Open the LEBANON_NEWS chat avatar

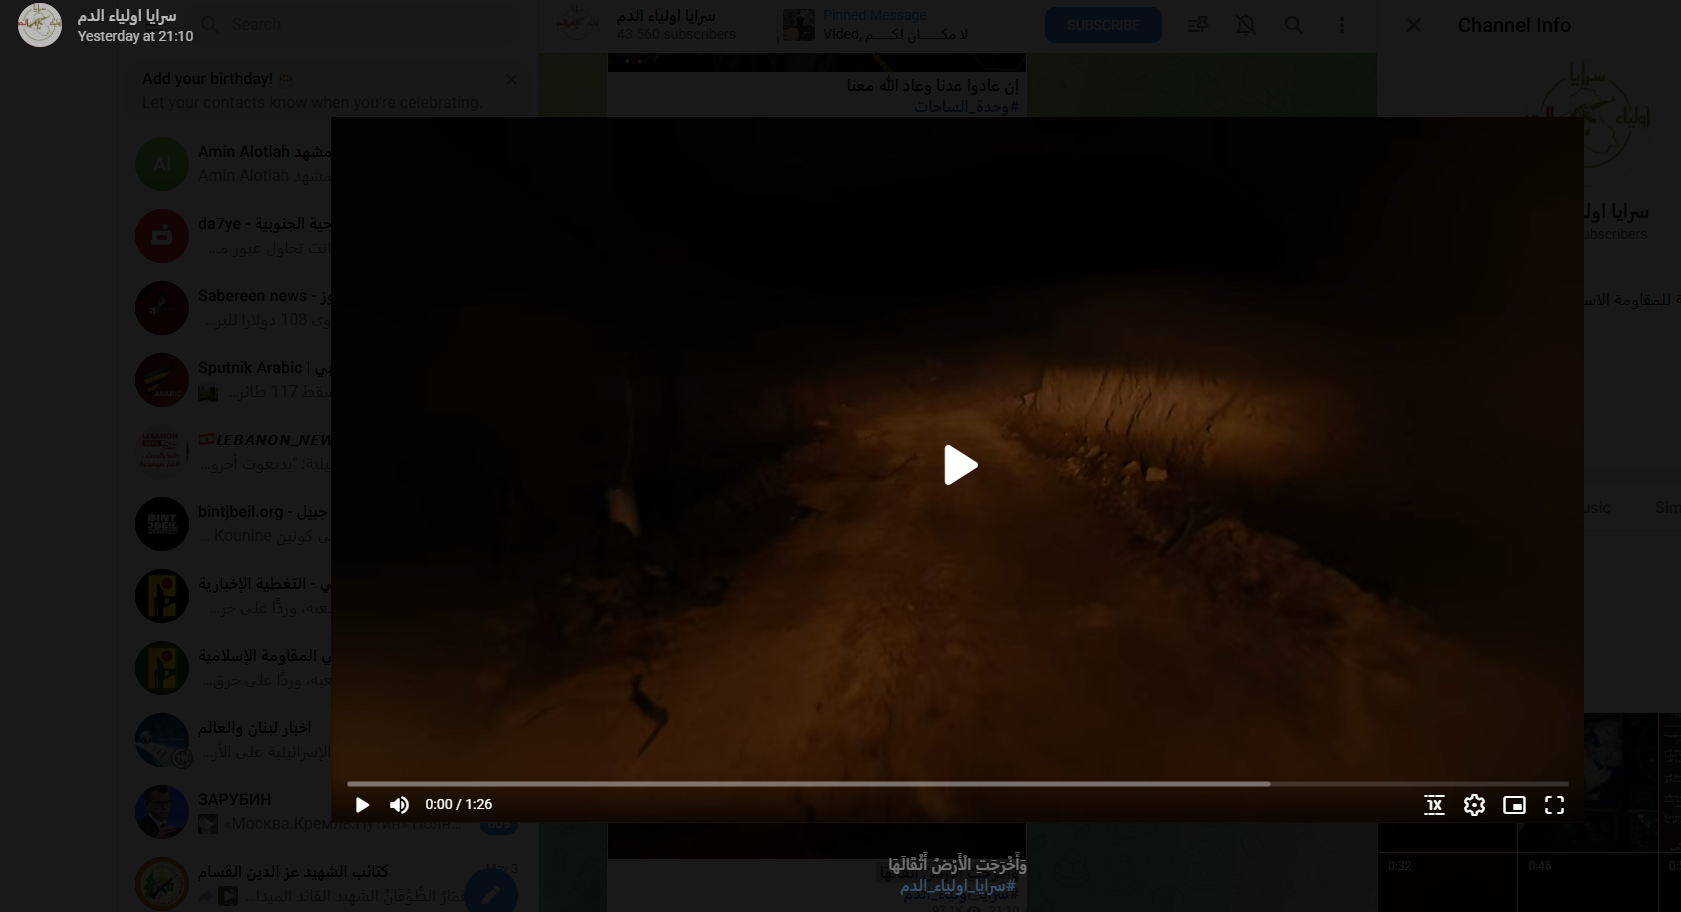(x=162, y=452)
